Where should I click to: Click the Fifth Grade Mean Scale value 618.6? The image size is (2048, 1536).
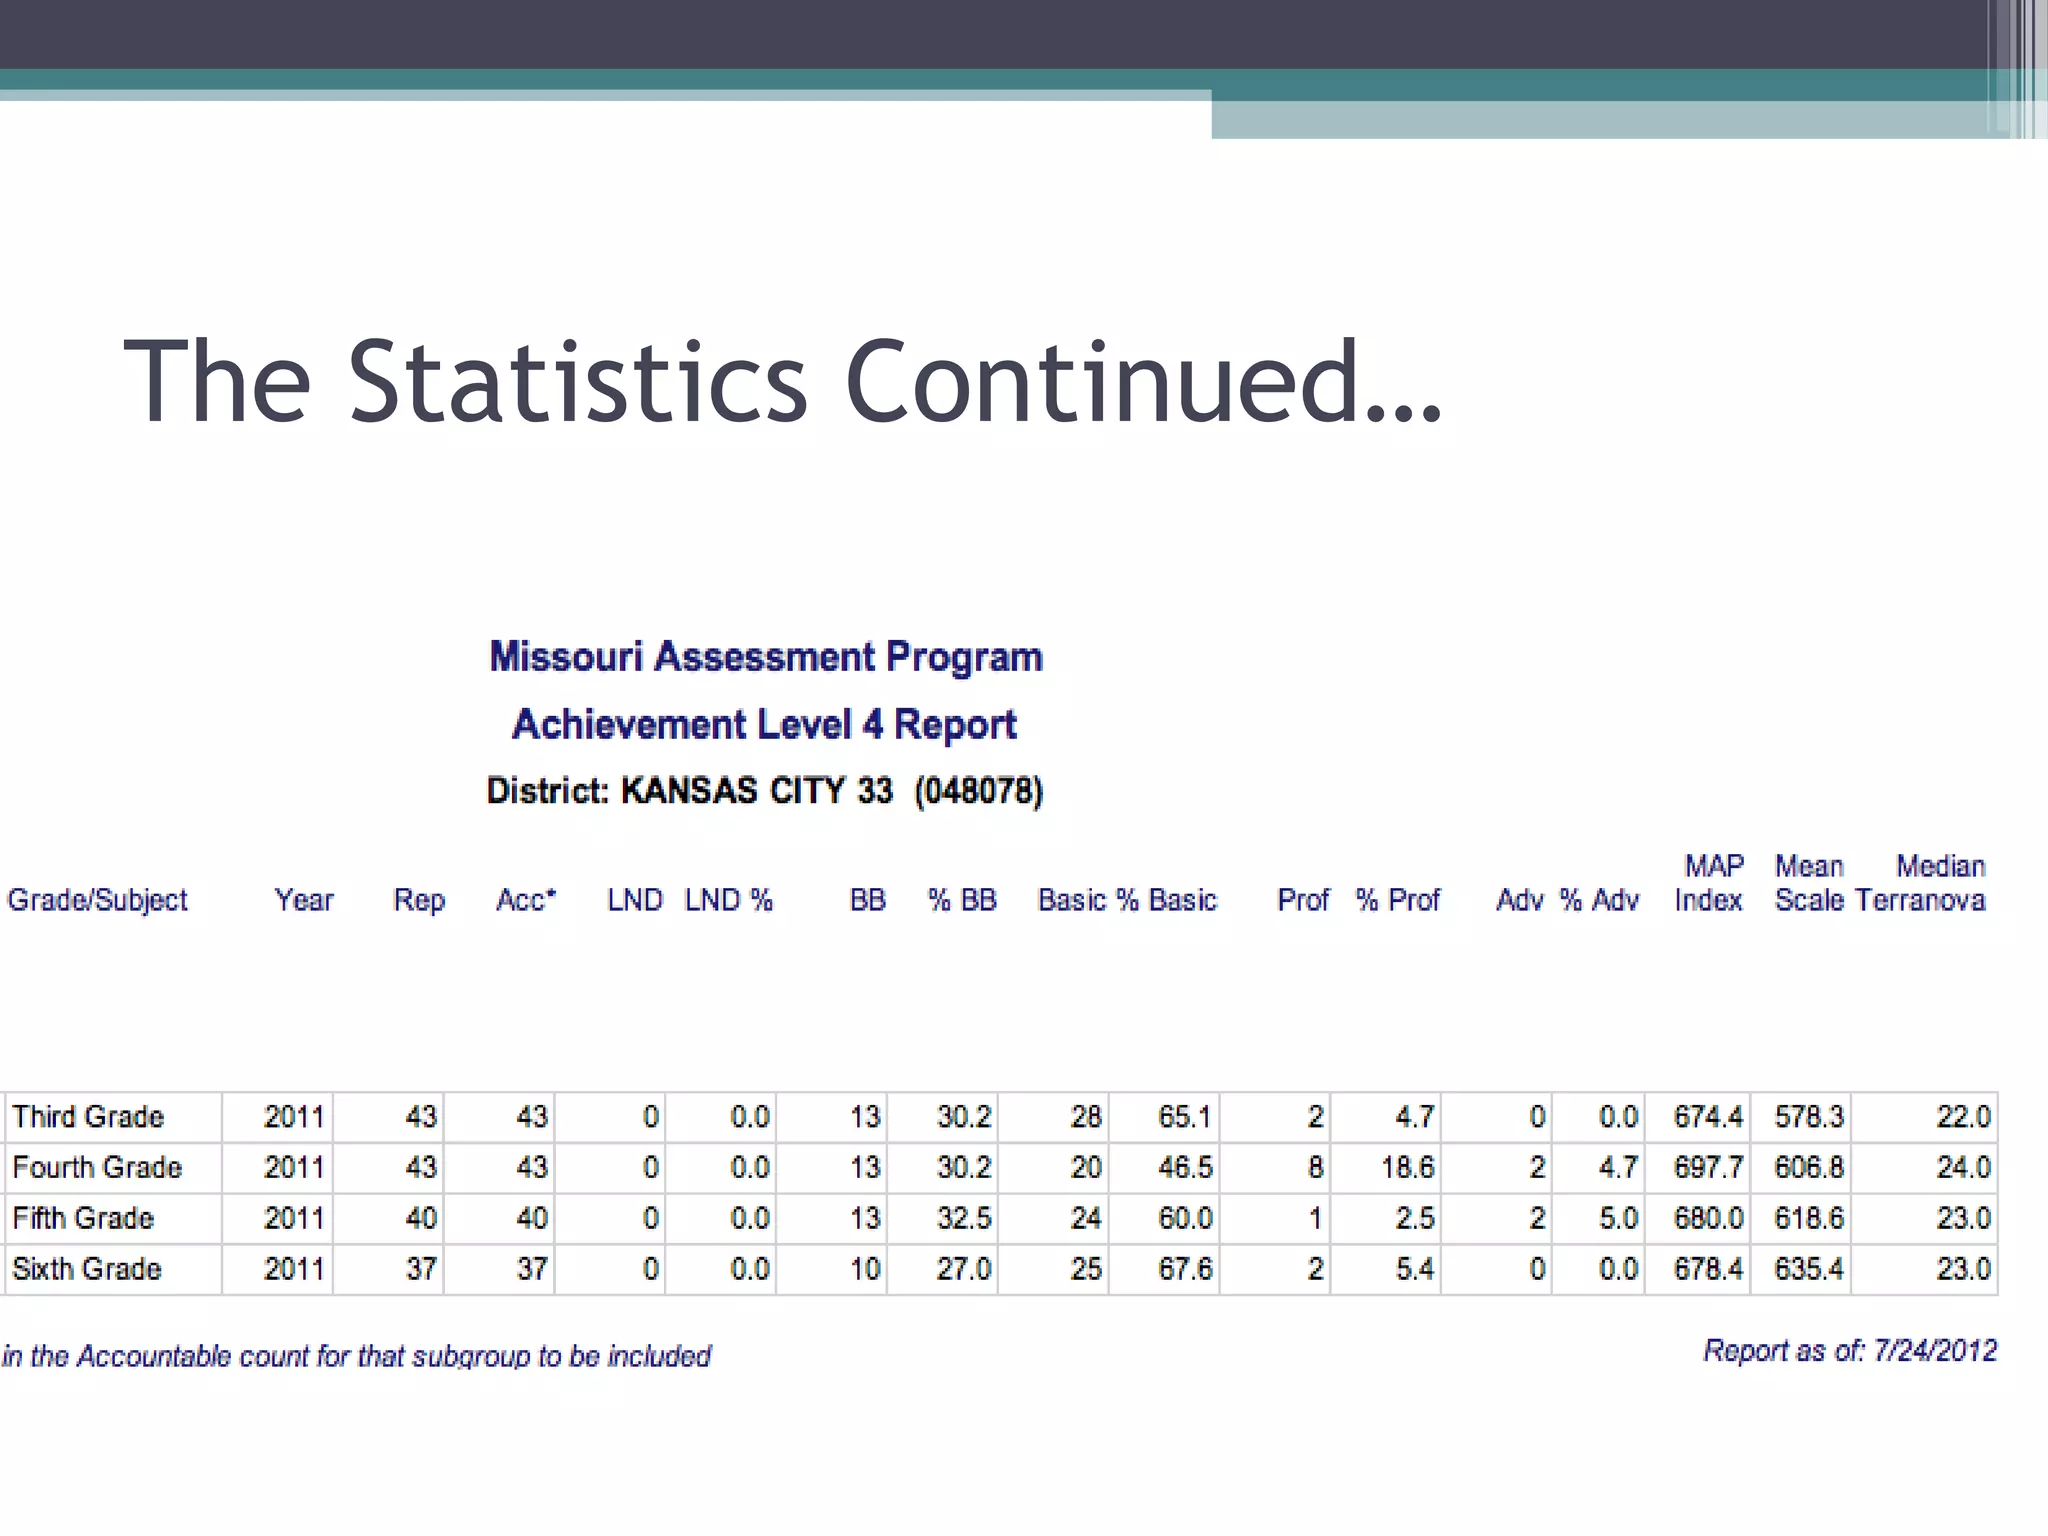coord(1809,1219)
